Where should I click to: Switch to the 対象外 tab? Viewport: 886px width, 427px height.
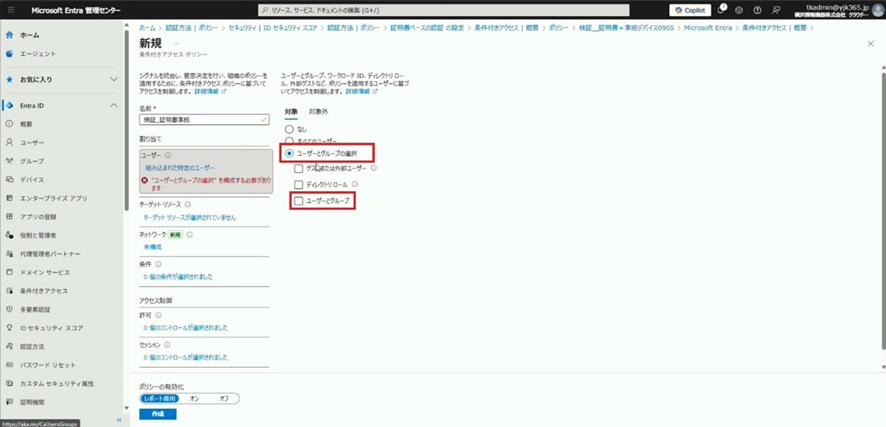[x=318, y=111]
